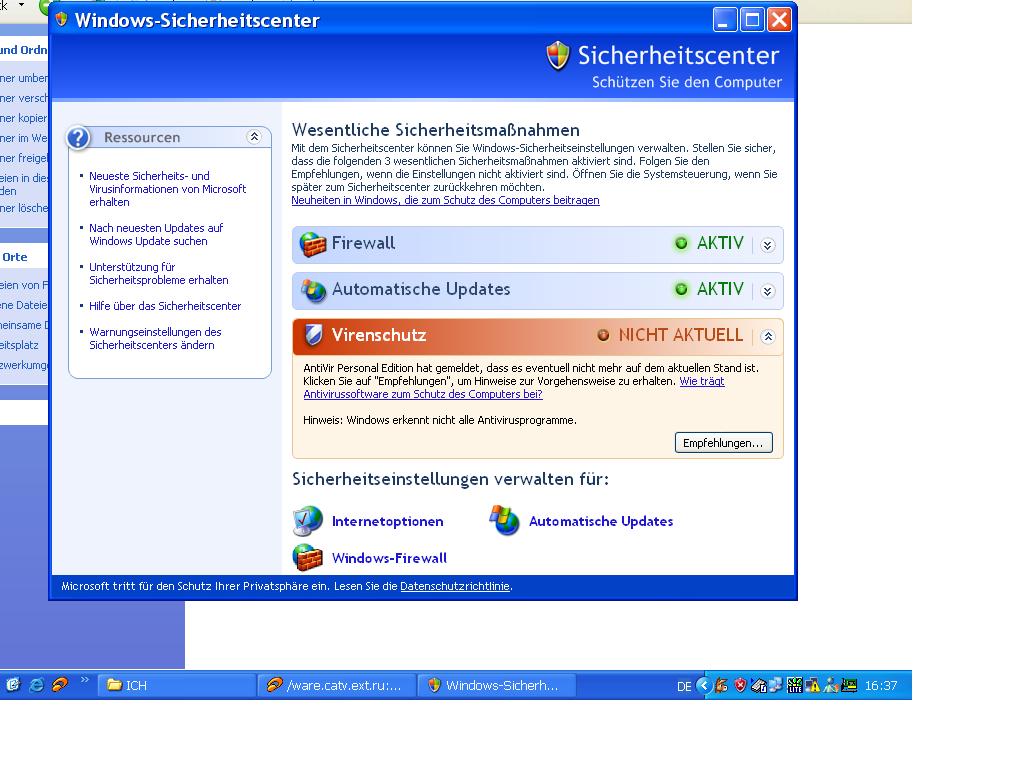Open the Datenschutzrichtlinie link
1024x768 pixels.
[455, 586]
